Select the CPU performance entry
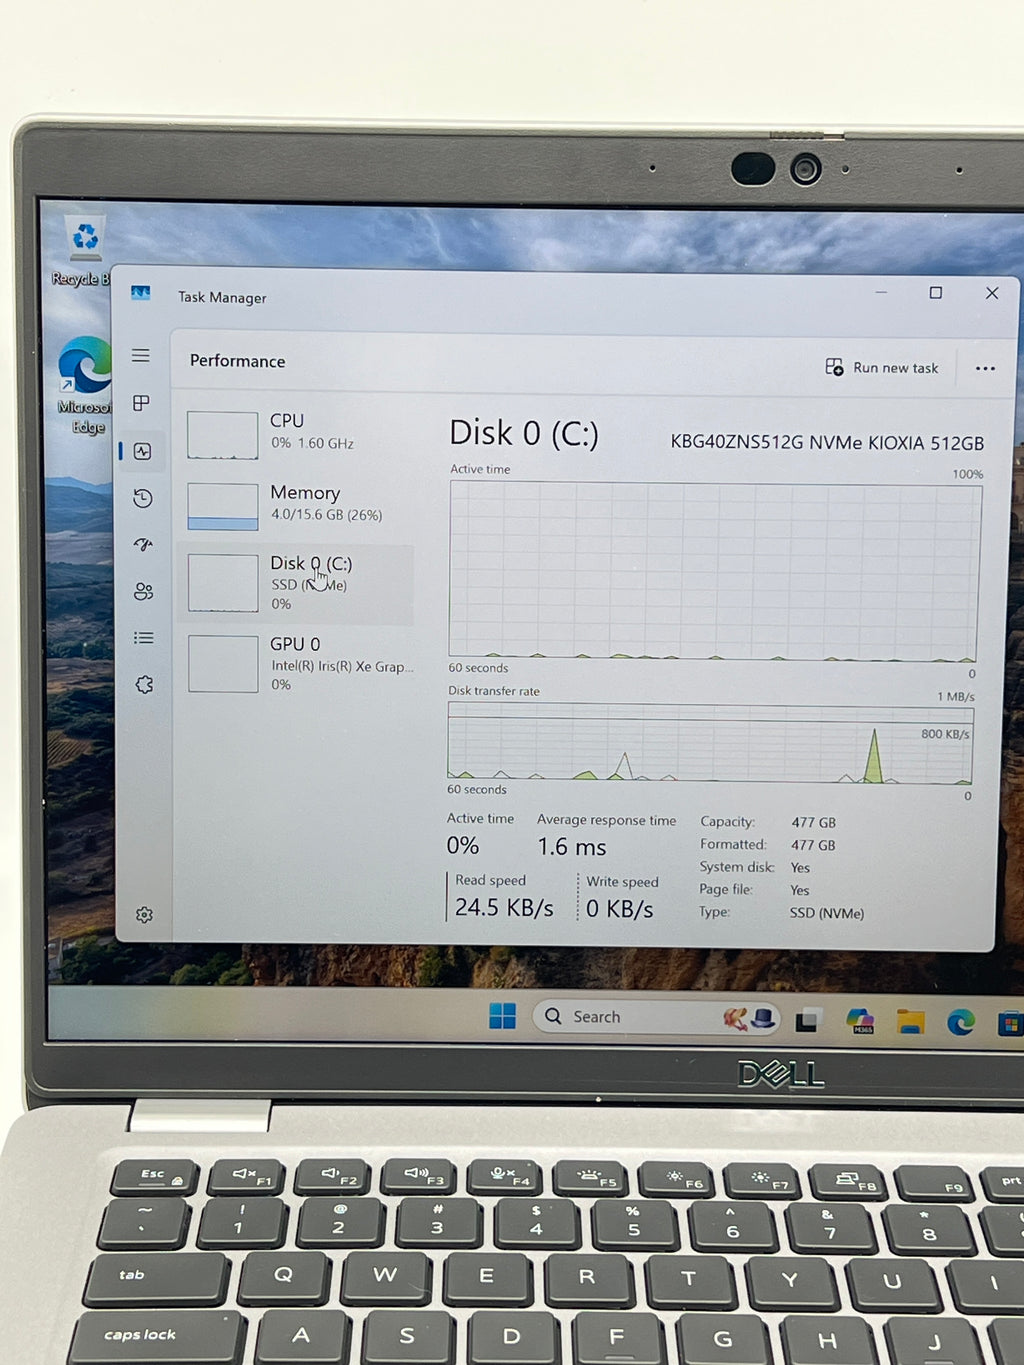Image resolution: width=1024 pixels, height=1365 pixels. 297,434
